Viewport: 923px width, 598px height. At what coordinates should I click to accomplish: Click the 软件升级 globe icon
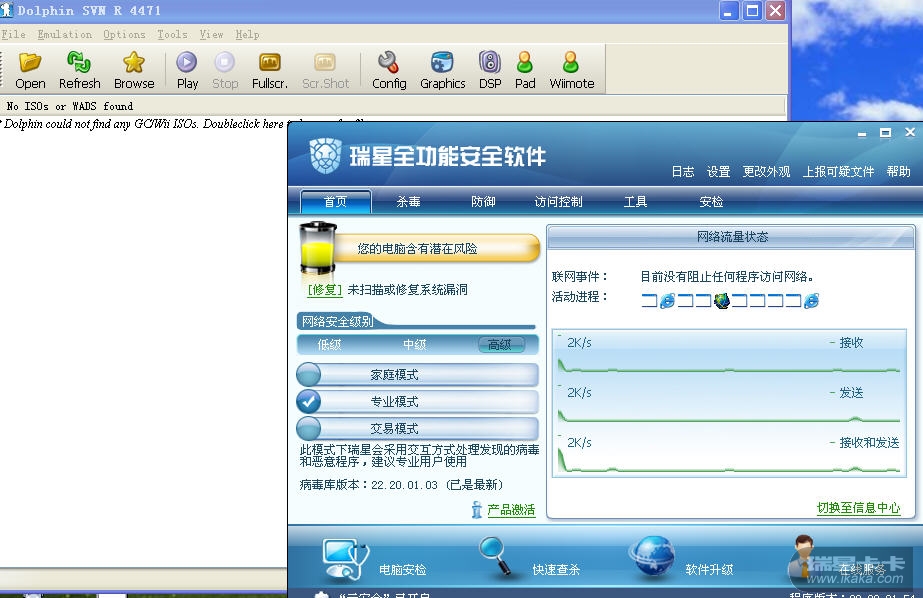[x=652, y=556]
